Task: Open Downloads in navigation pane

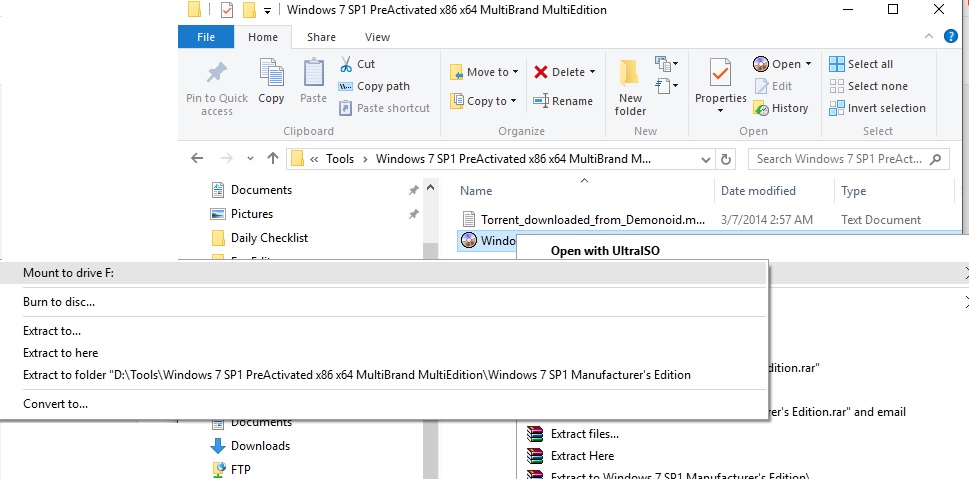Action: pyautogui.click(x=260, y=446)
